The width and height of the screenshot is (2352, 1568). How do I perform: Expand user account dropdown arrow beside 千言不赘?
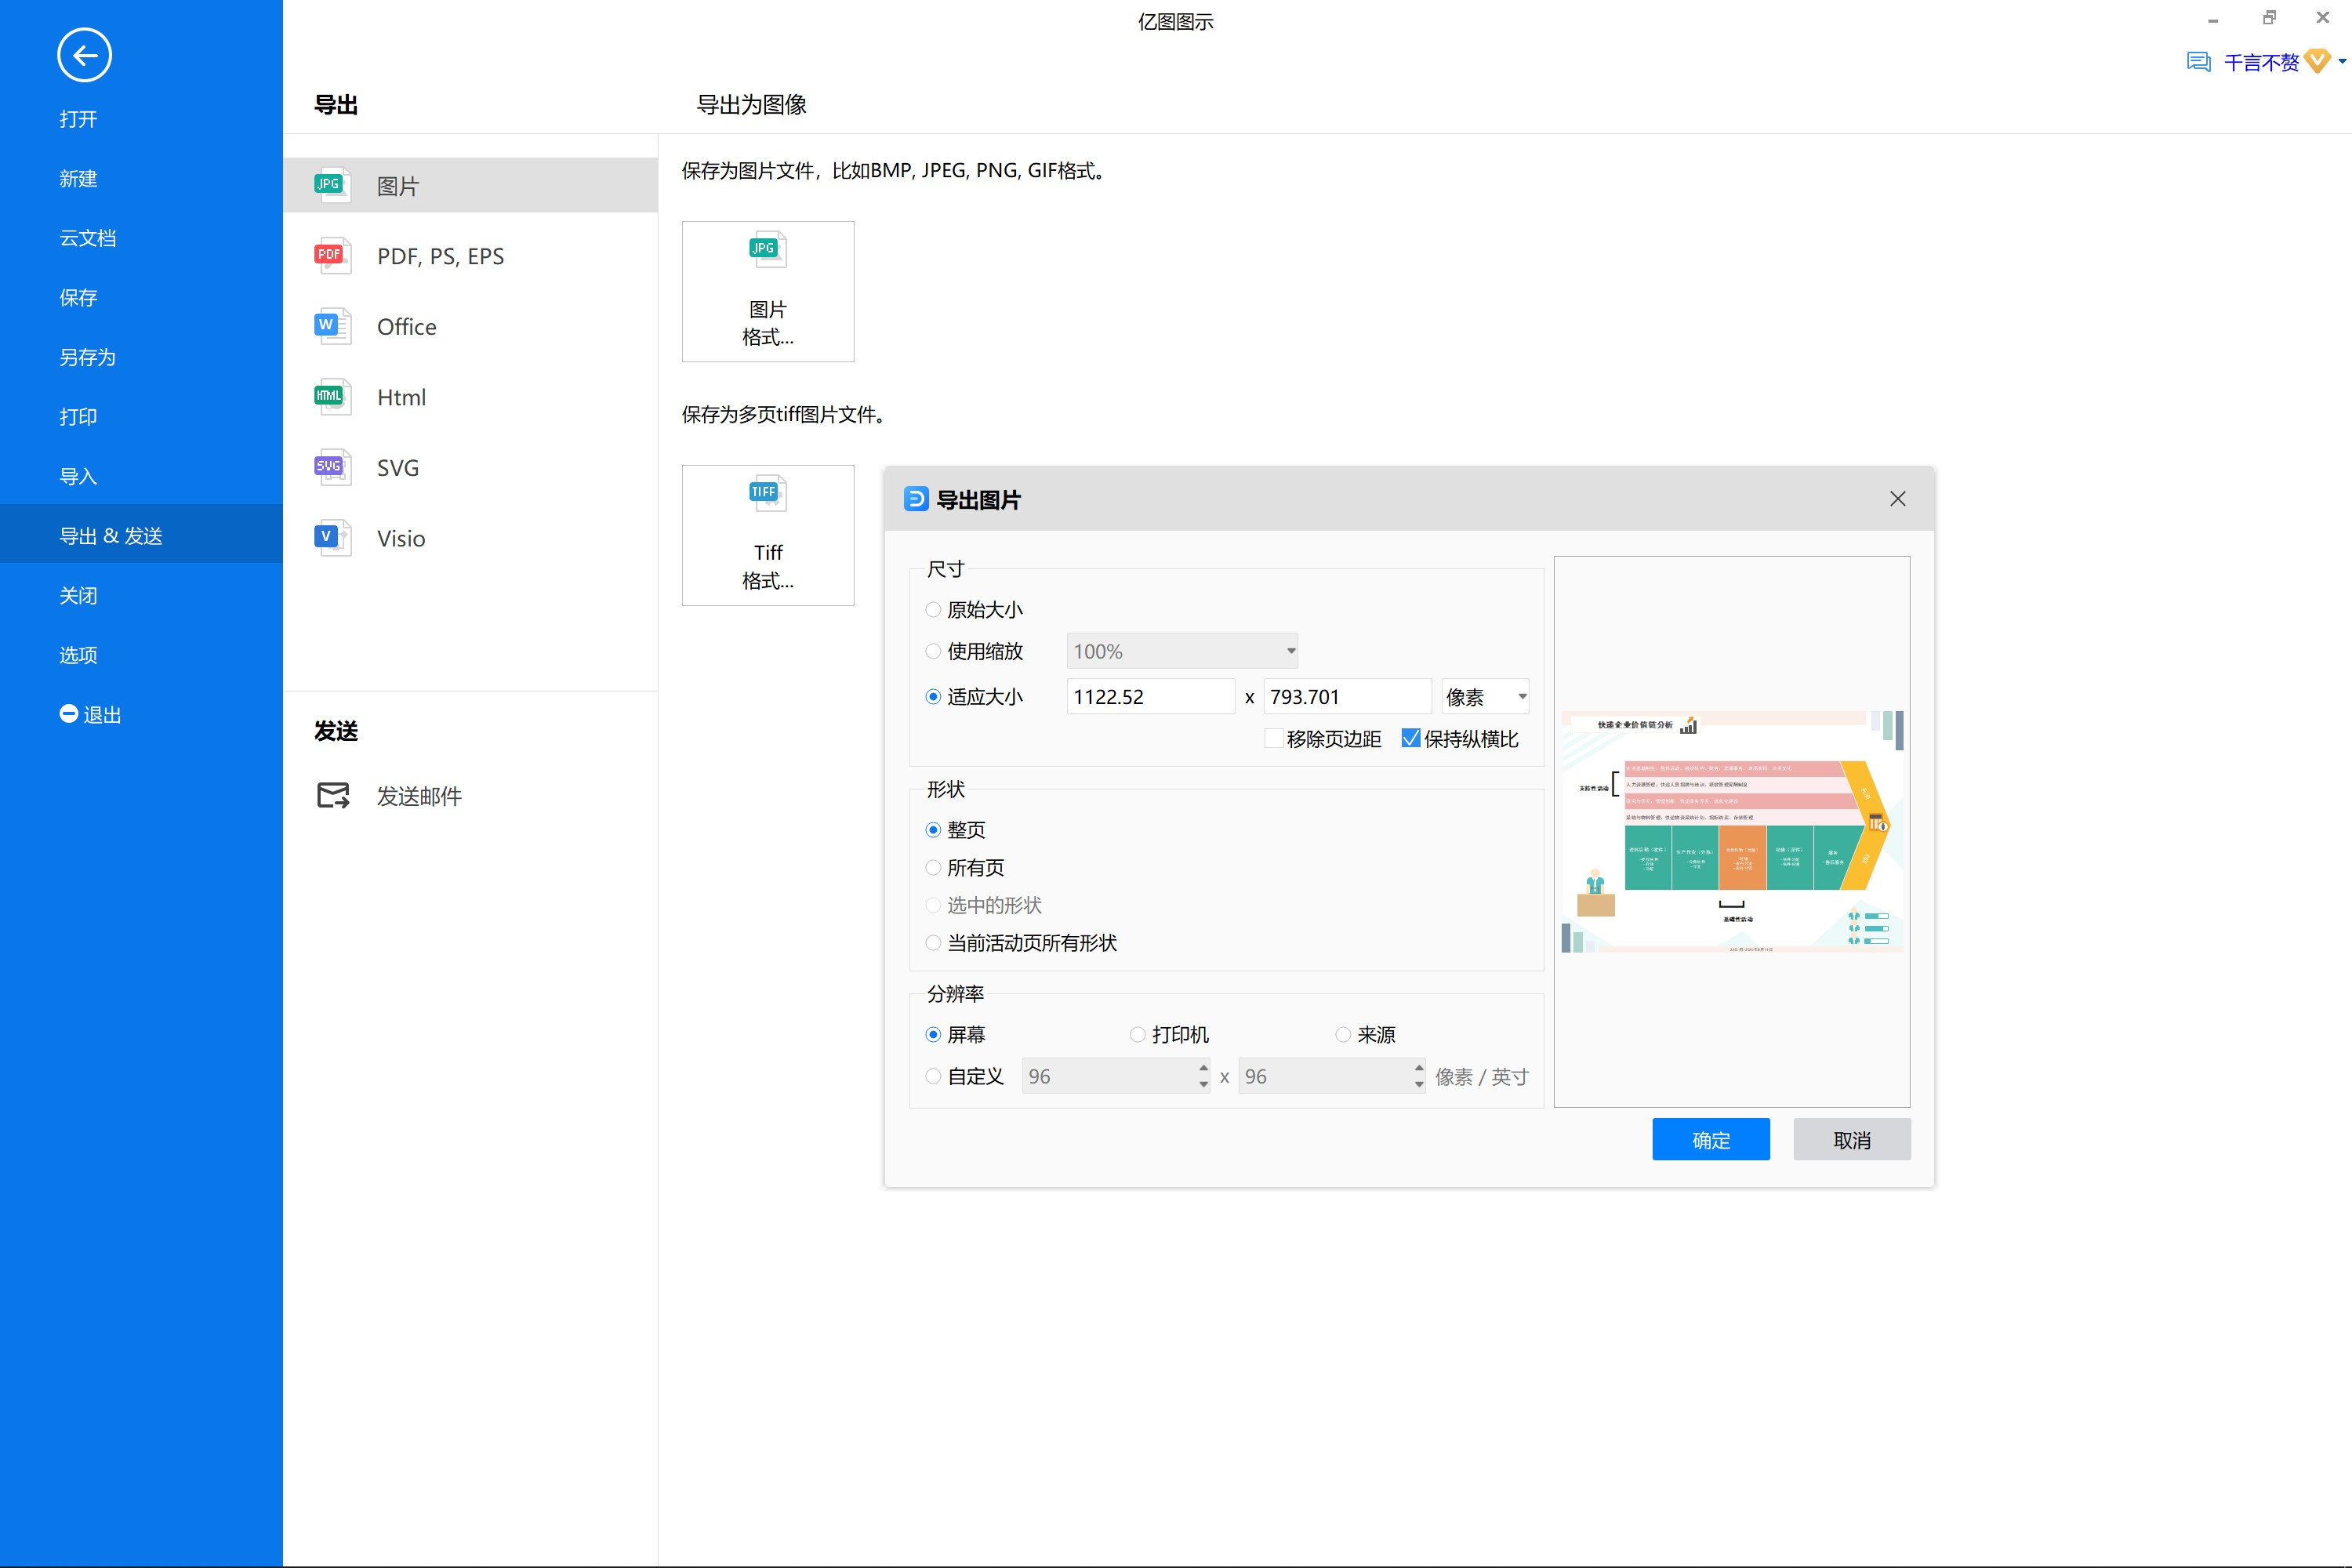2342,62
